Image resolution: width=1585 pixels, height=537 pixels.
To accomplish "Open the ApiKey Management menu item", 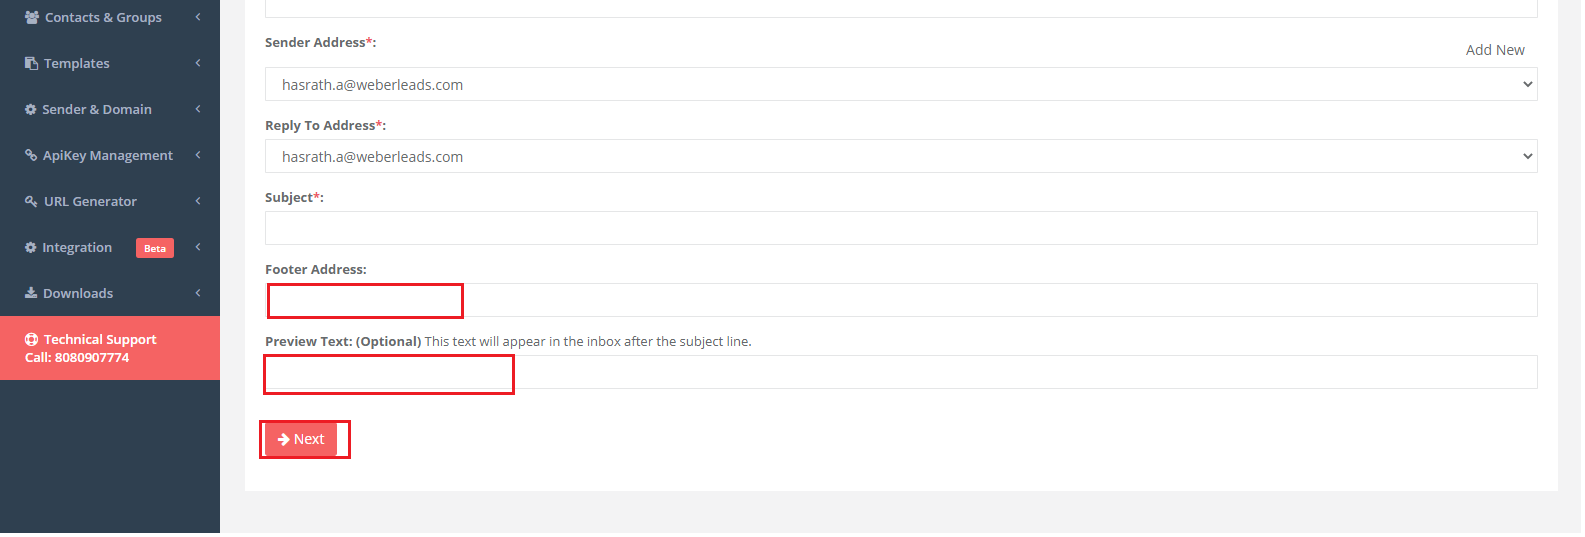I will point(108,156).
